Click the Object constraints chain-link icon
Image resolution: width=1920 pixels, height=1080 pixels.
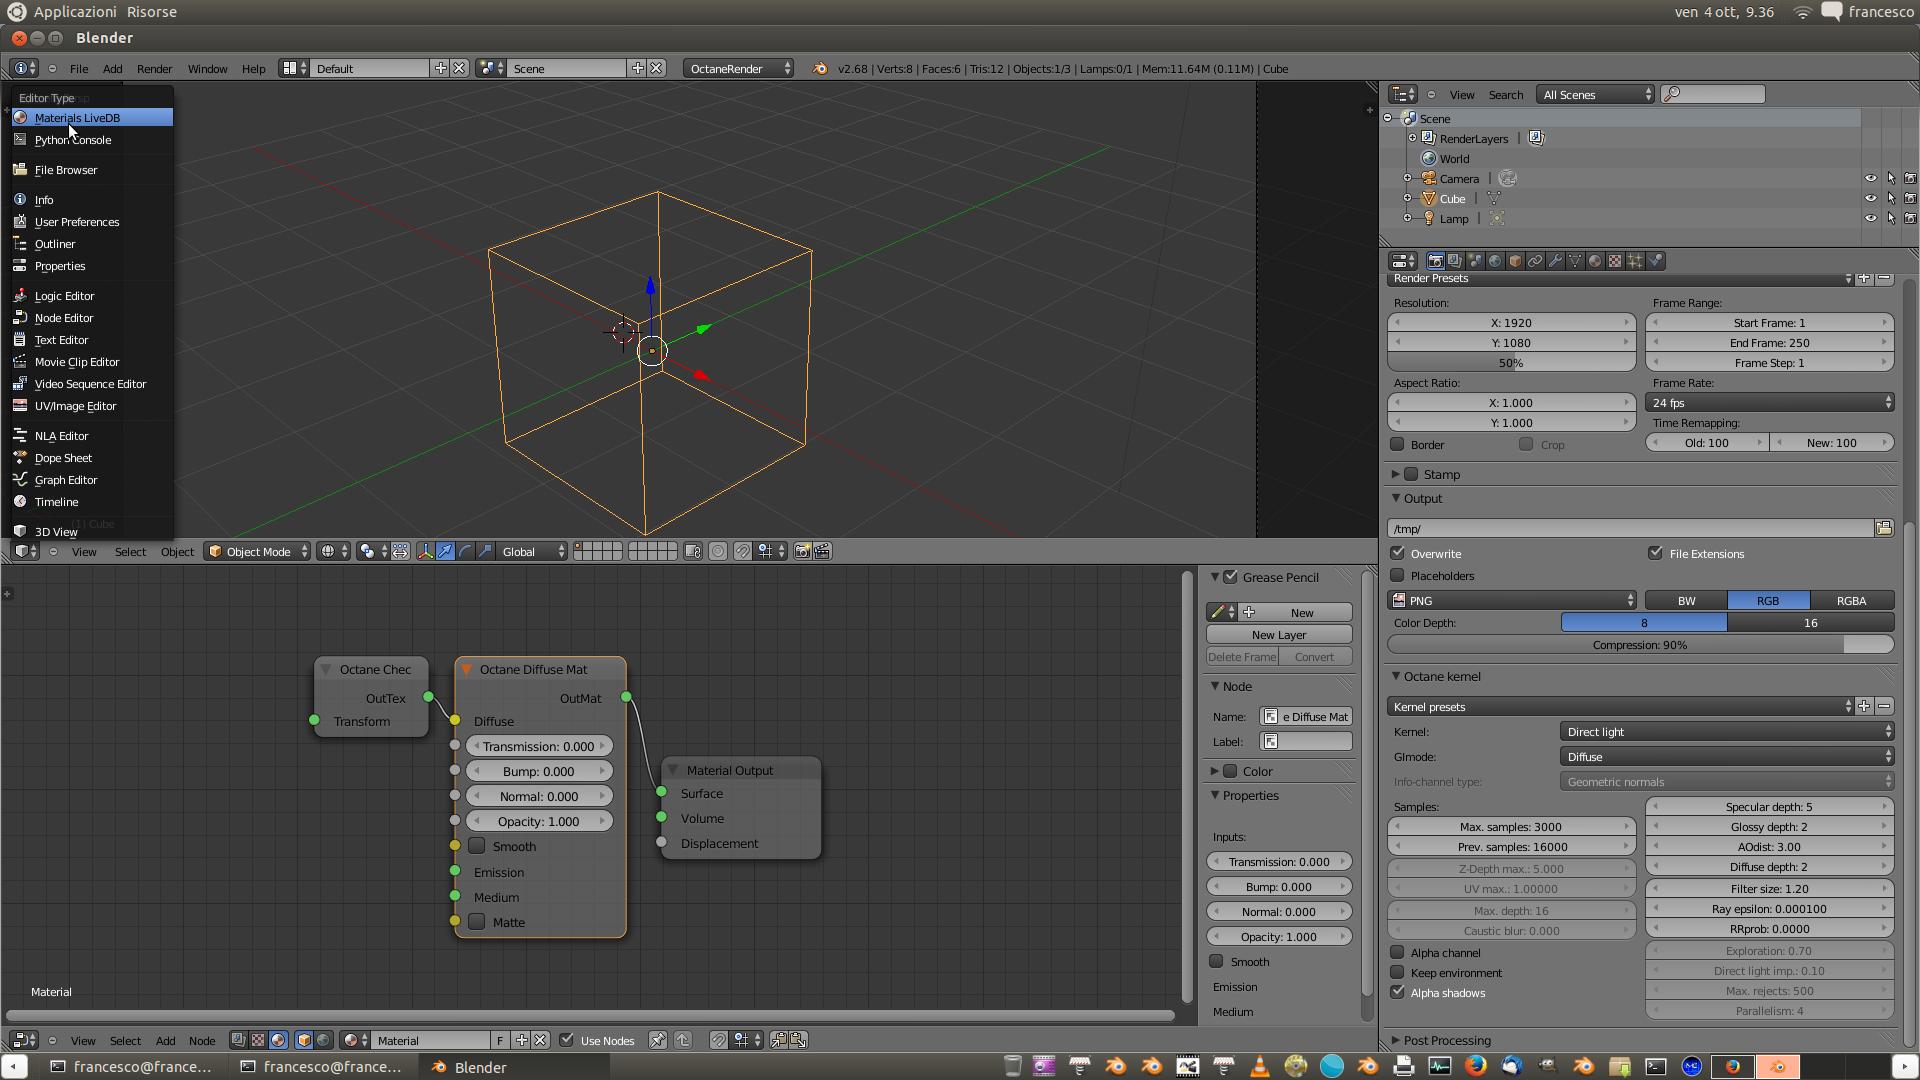pos(1535,261)
